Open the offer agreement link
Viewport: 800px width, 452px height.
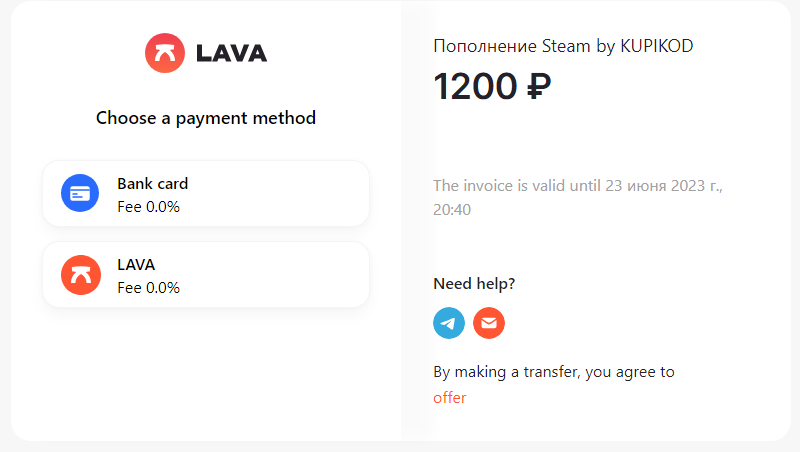pyautogui.click(x=449, y=398)
